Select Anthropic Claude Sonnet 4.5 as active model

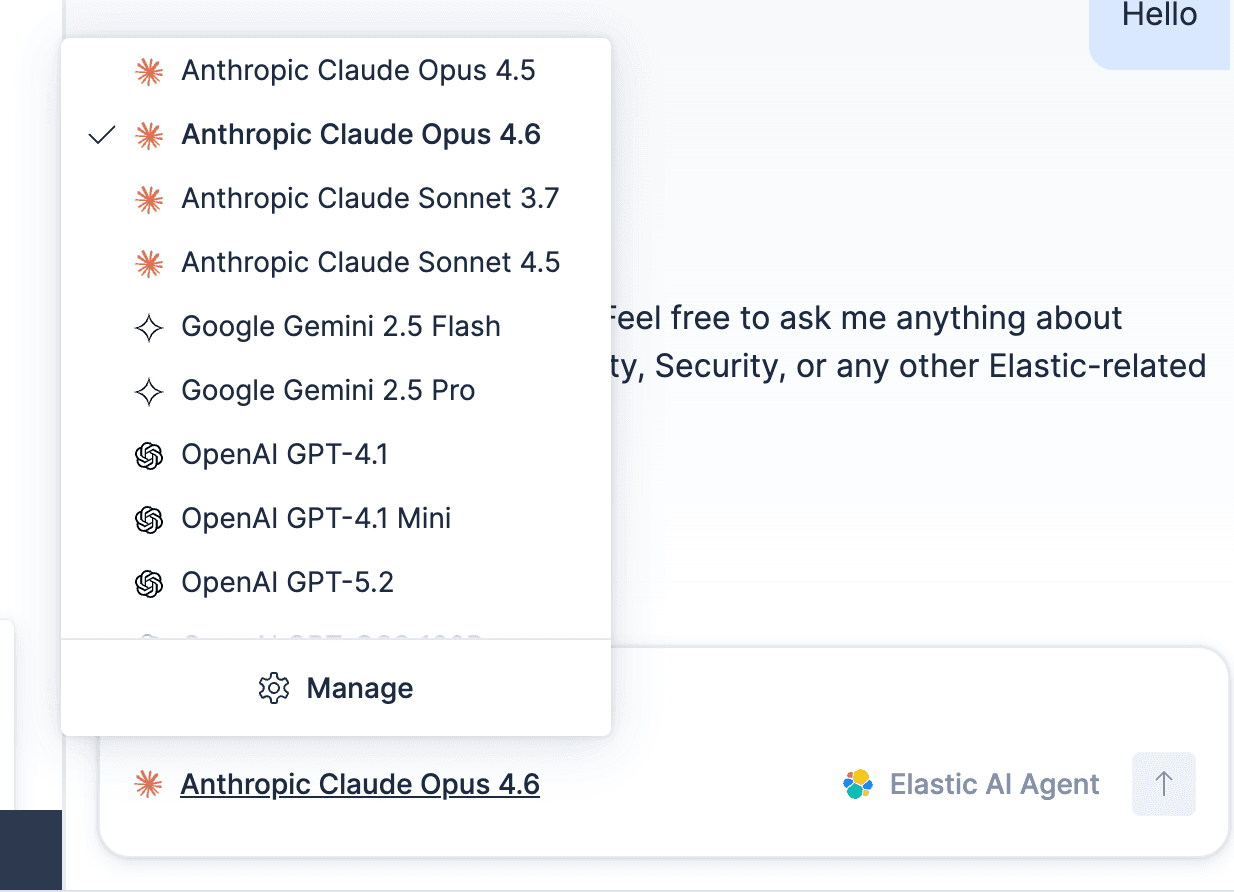(x=370, y=262)
